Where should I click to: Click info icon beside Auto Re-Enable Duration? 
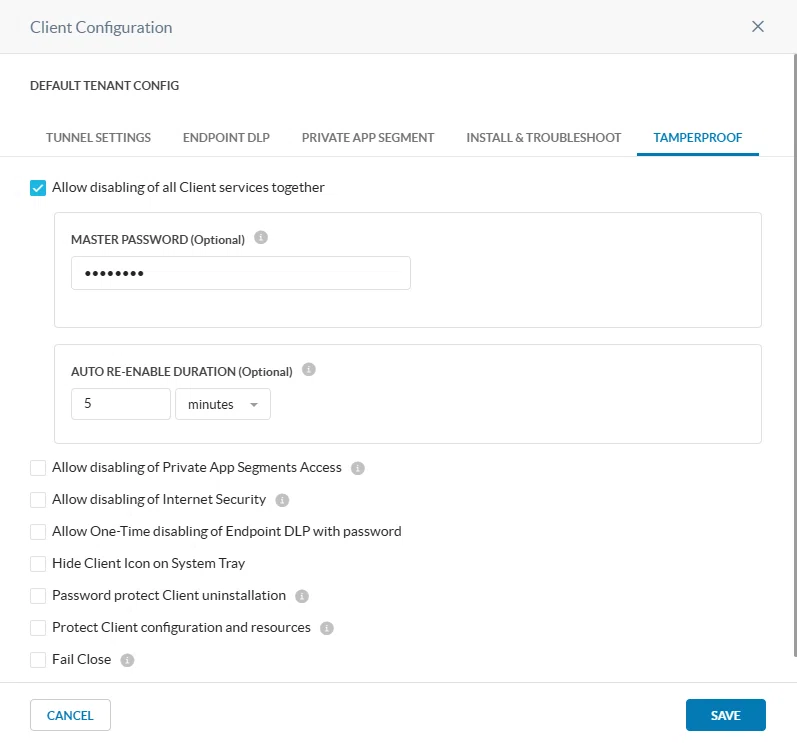click(x=309, y=369)
